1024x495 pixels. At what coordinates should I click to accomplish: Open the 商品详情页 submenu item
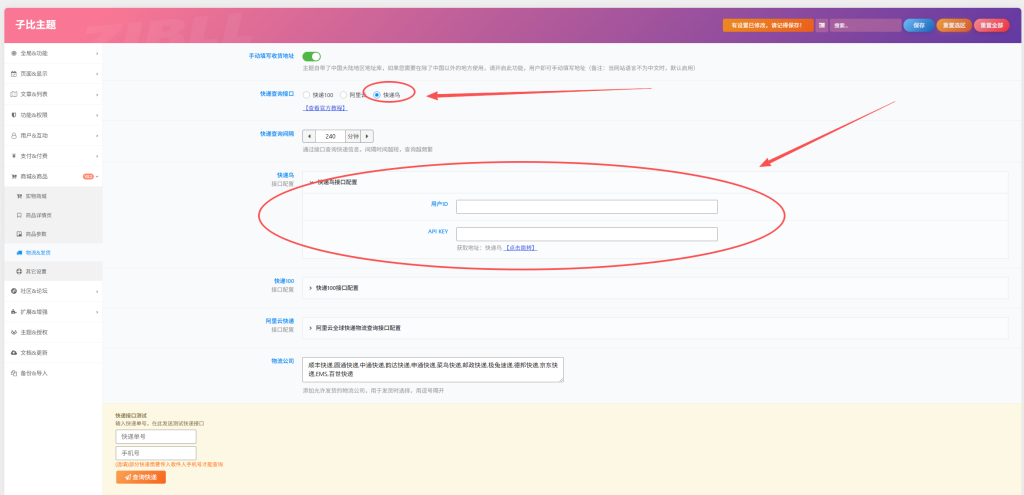(x=54, y=215)
